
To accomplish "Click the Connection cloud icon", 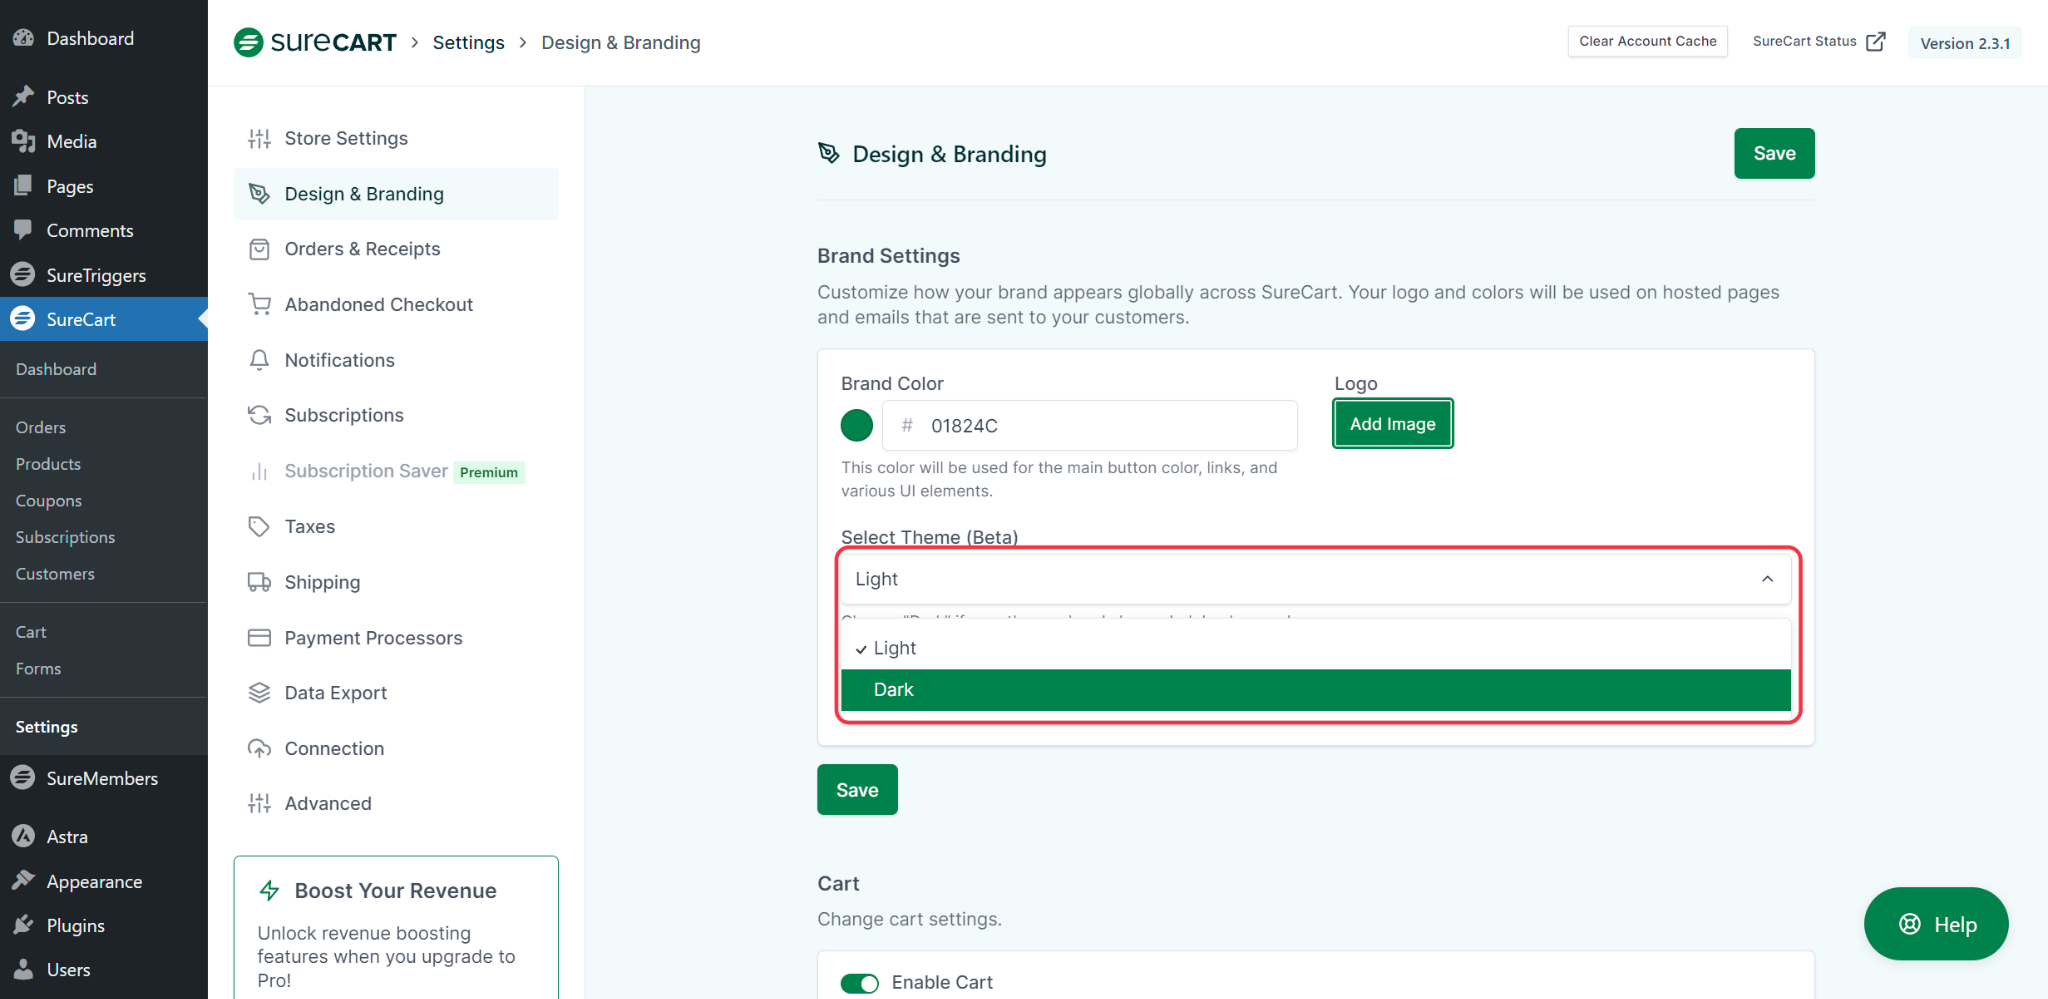I will coord(259,748).
